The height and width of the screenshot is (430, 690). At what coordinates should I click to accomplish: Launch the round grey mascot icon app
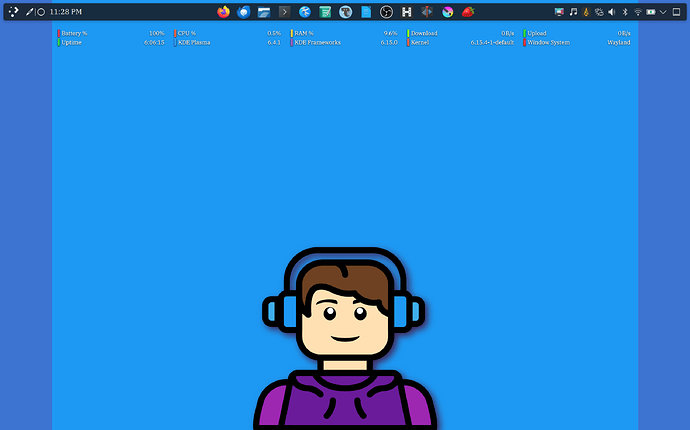pos(345,12)
